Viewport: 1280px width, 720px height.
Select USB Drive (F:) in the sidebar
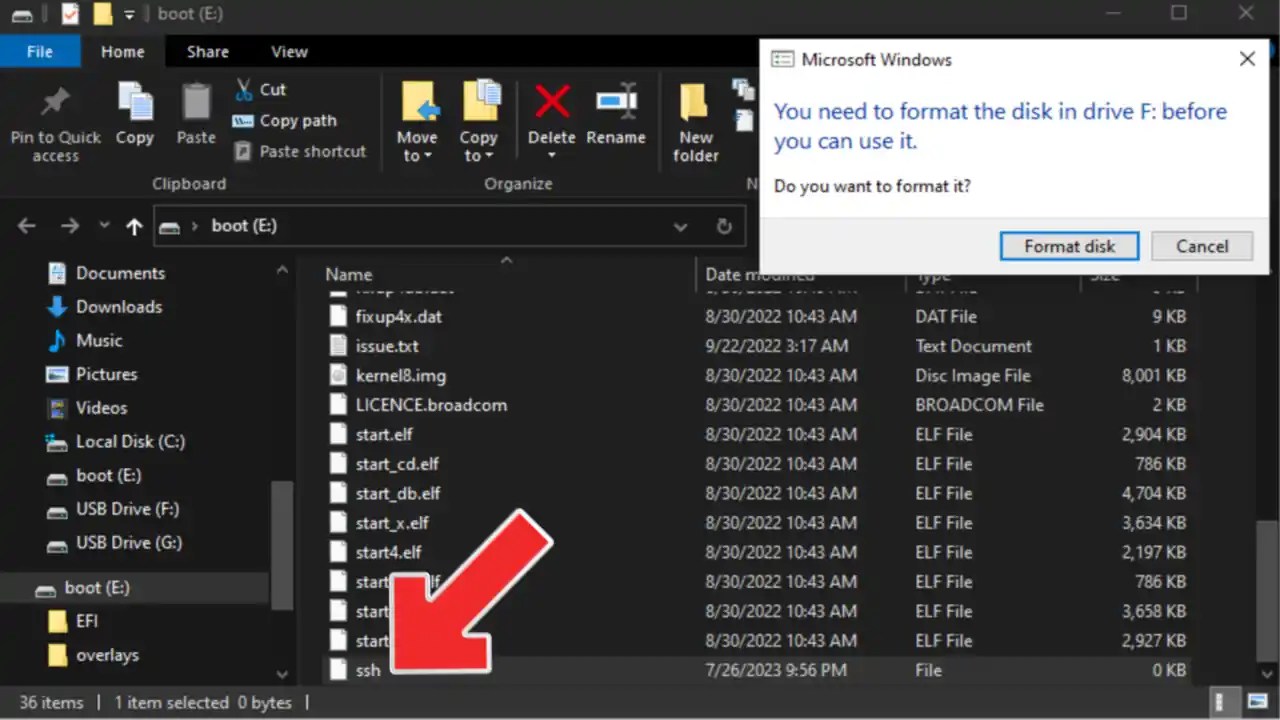[127, 509]
